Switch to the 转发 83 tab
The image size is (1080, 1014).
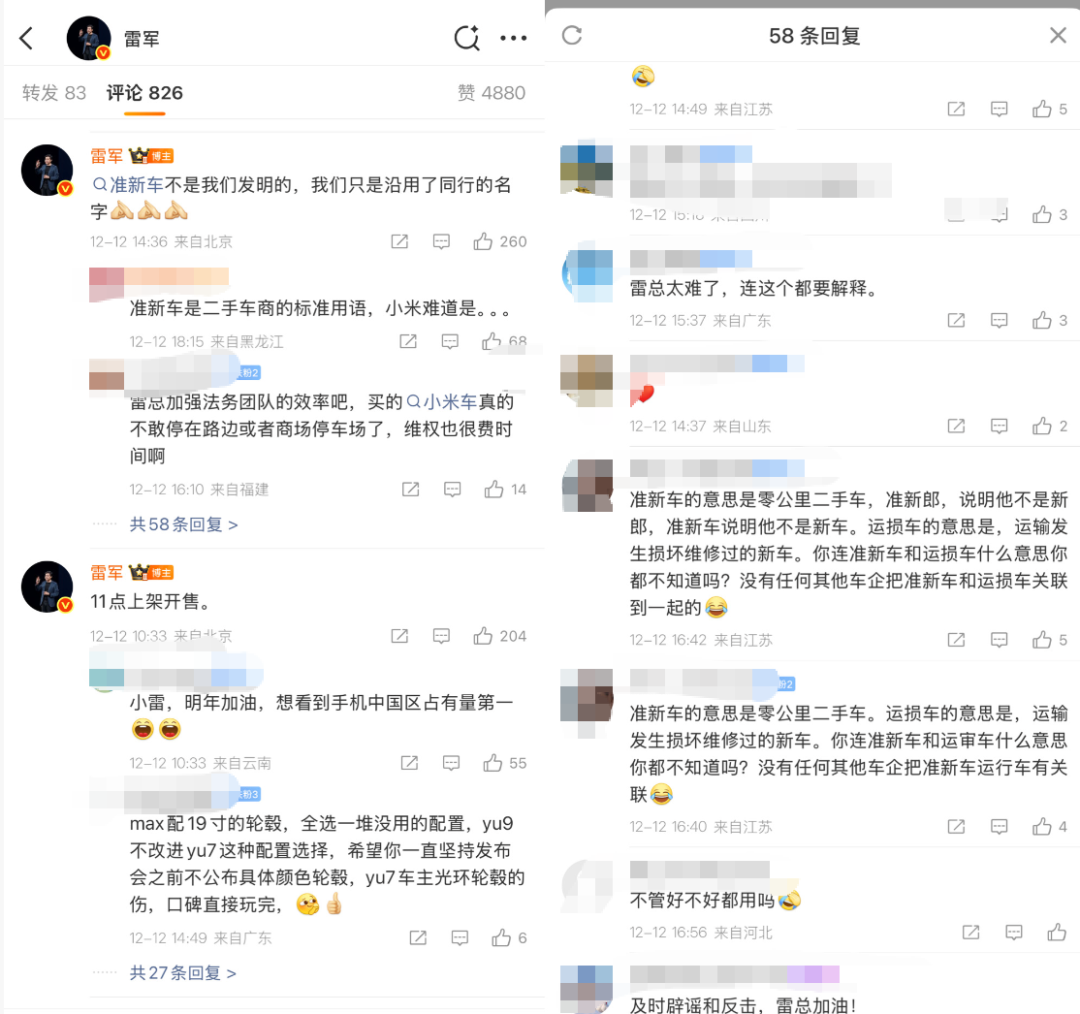point(54,93)
